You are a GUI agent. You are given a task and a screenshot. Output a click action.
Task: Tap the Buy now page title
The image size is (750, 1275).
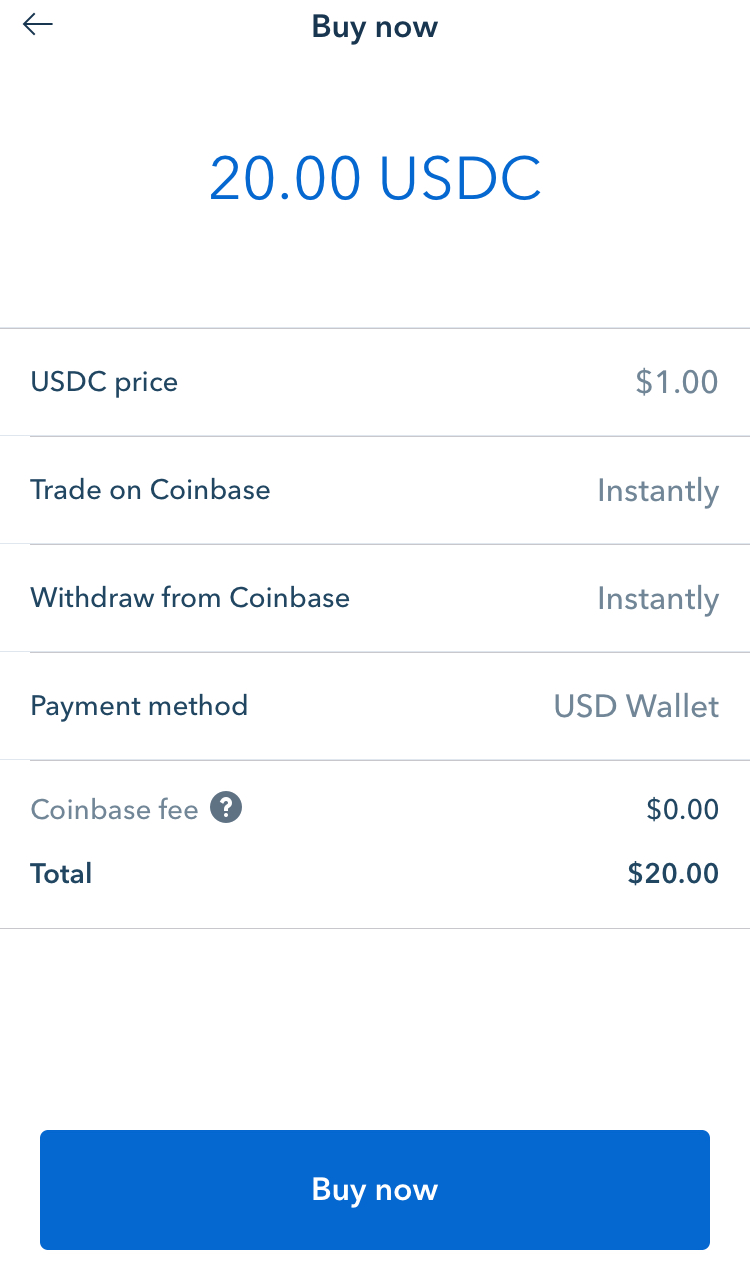click(375, 27)
